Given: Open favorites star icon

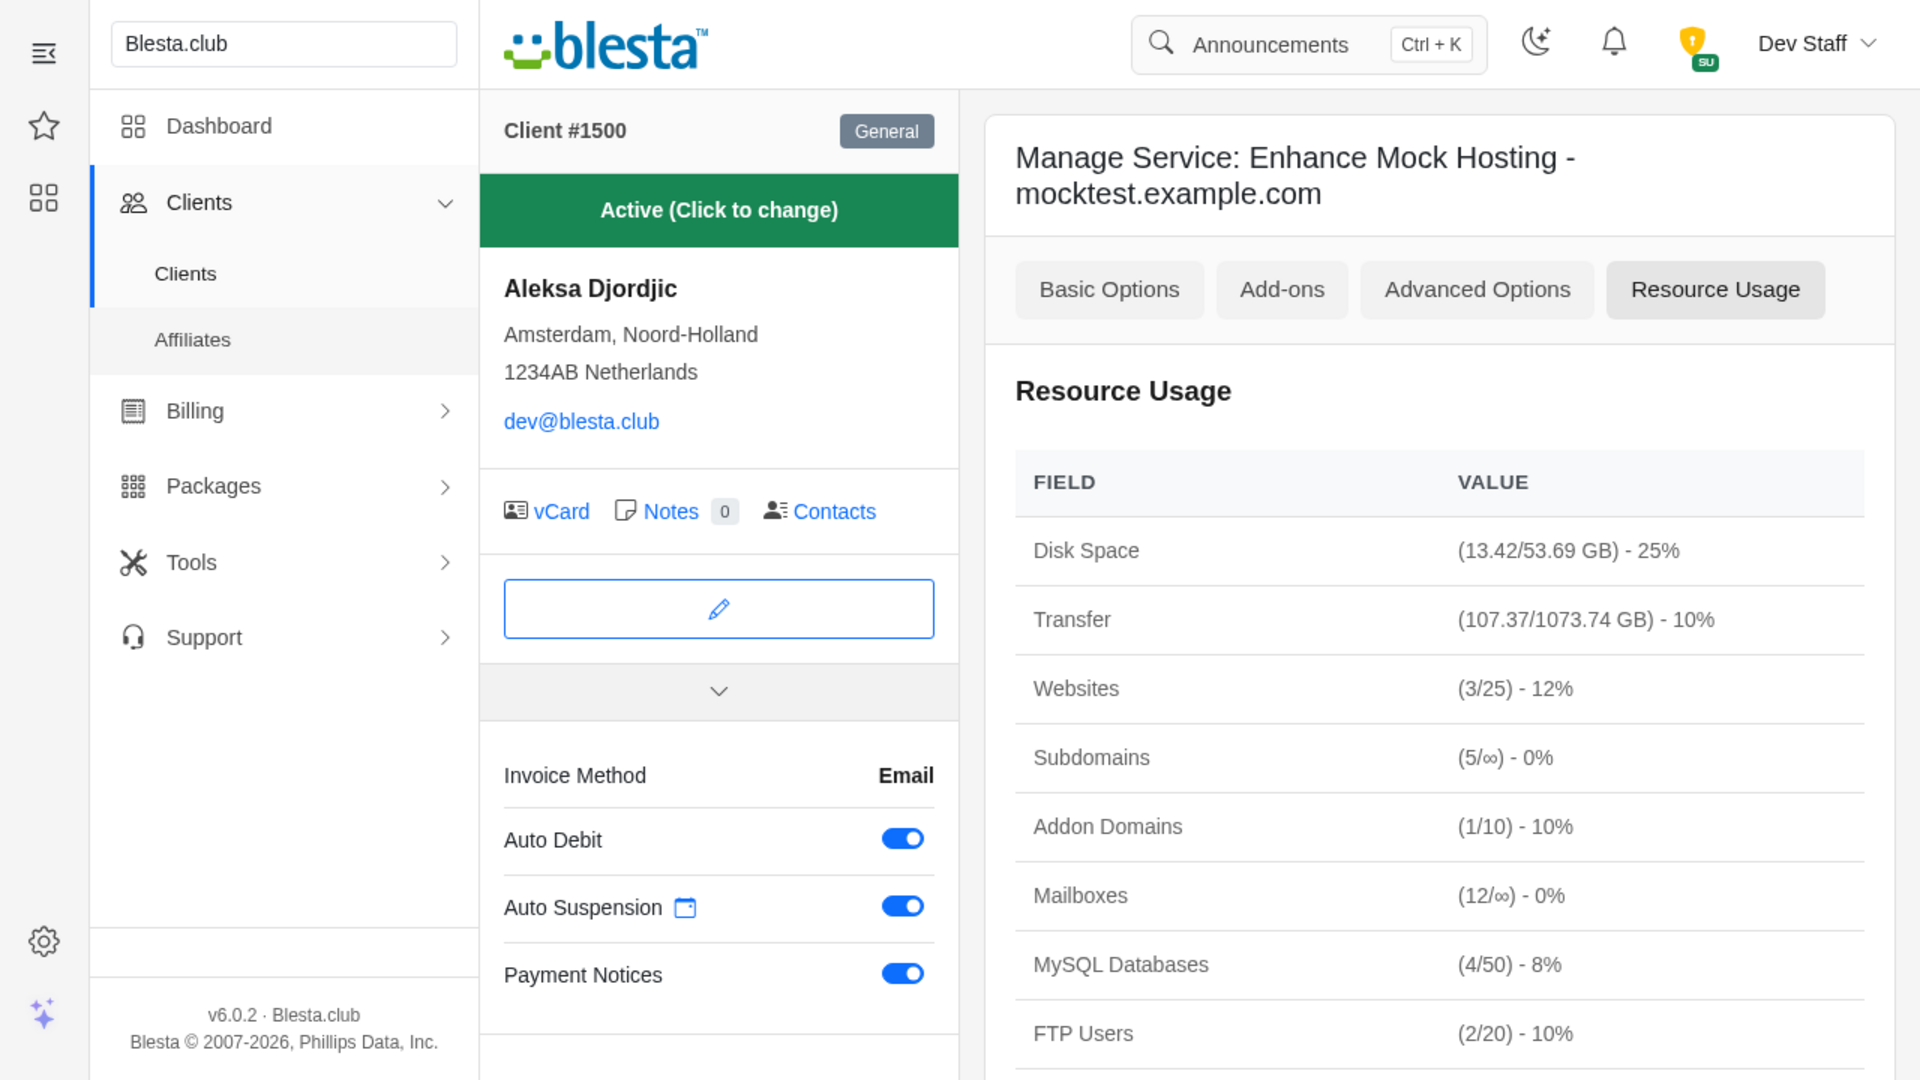Looking at the screenshot, I should pyautogui.click(x=44, y=126).
